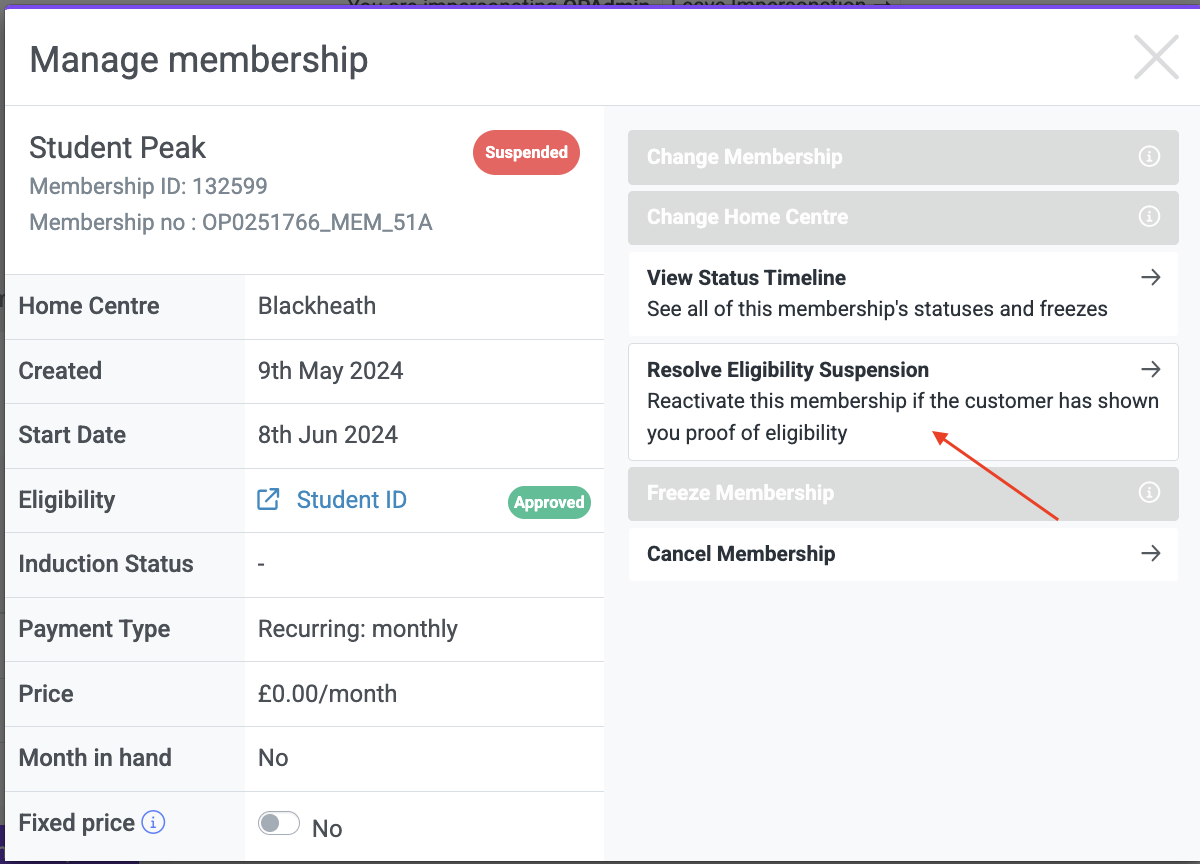The height and width of the screenshot is (864, 1200).
Task: Click the Resolve Eligibility Suspension arrow icon
Action: tap(1151, 369)
